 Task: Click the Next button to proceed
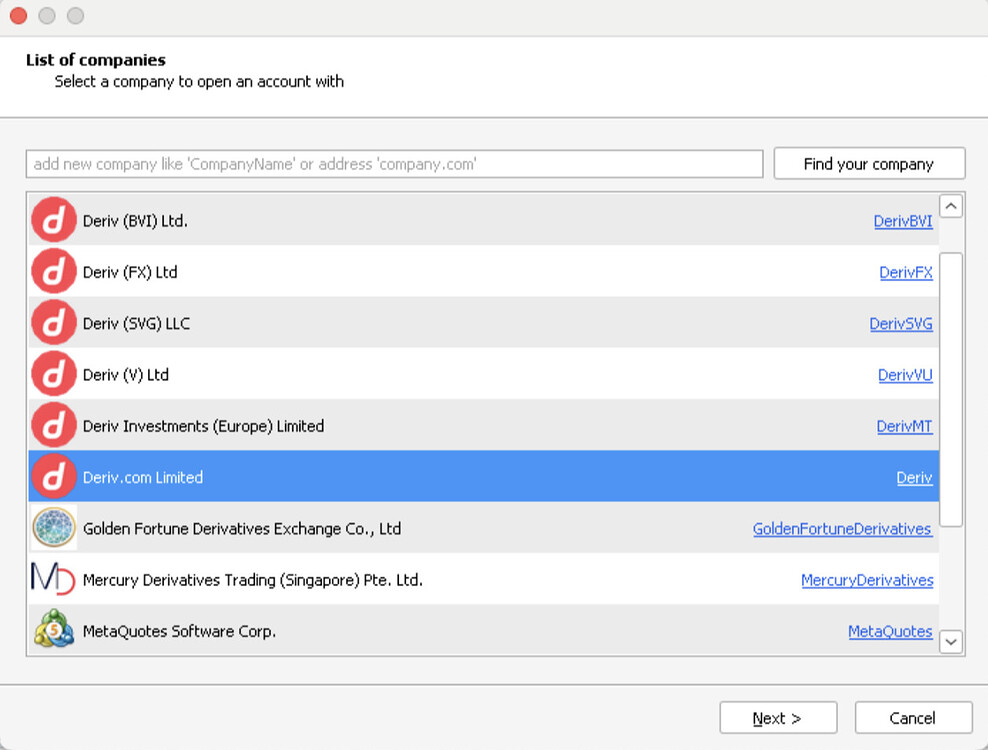[x=778, y=717]
